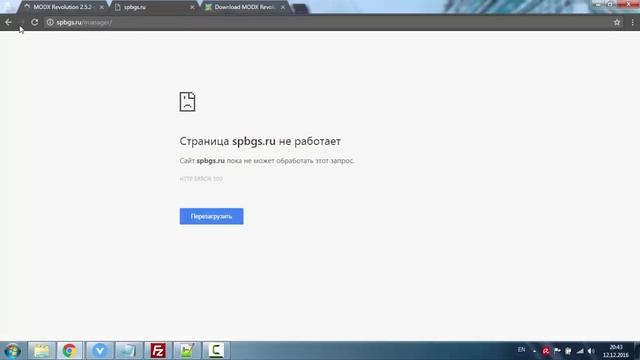
Task: Go back using browser back arrow
Action: point(8,22)
